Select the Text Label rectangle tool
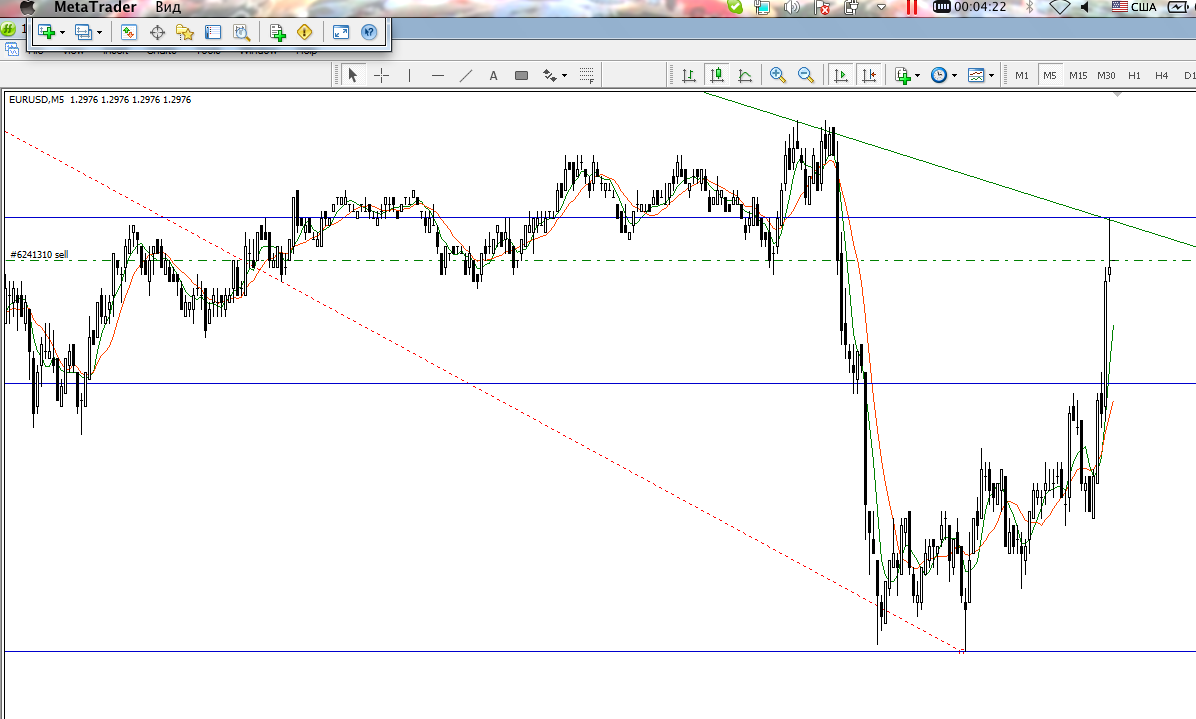 [x=522, y=75]
